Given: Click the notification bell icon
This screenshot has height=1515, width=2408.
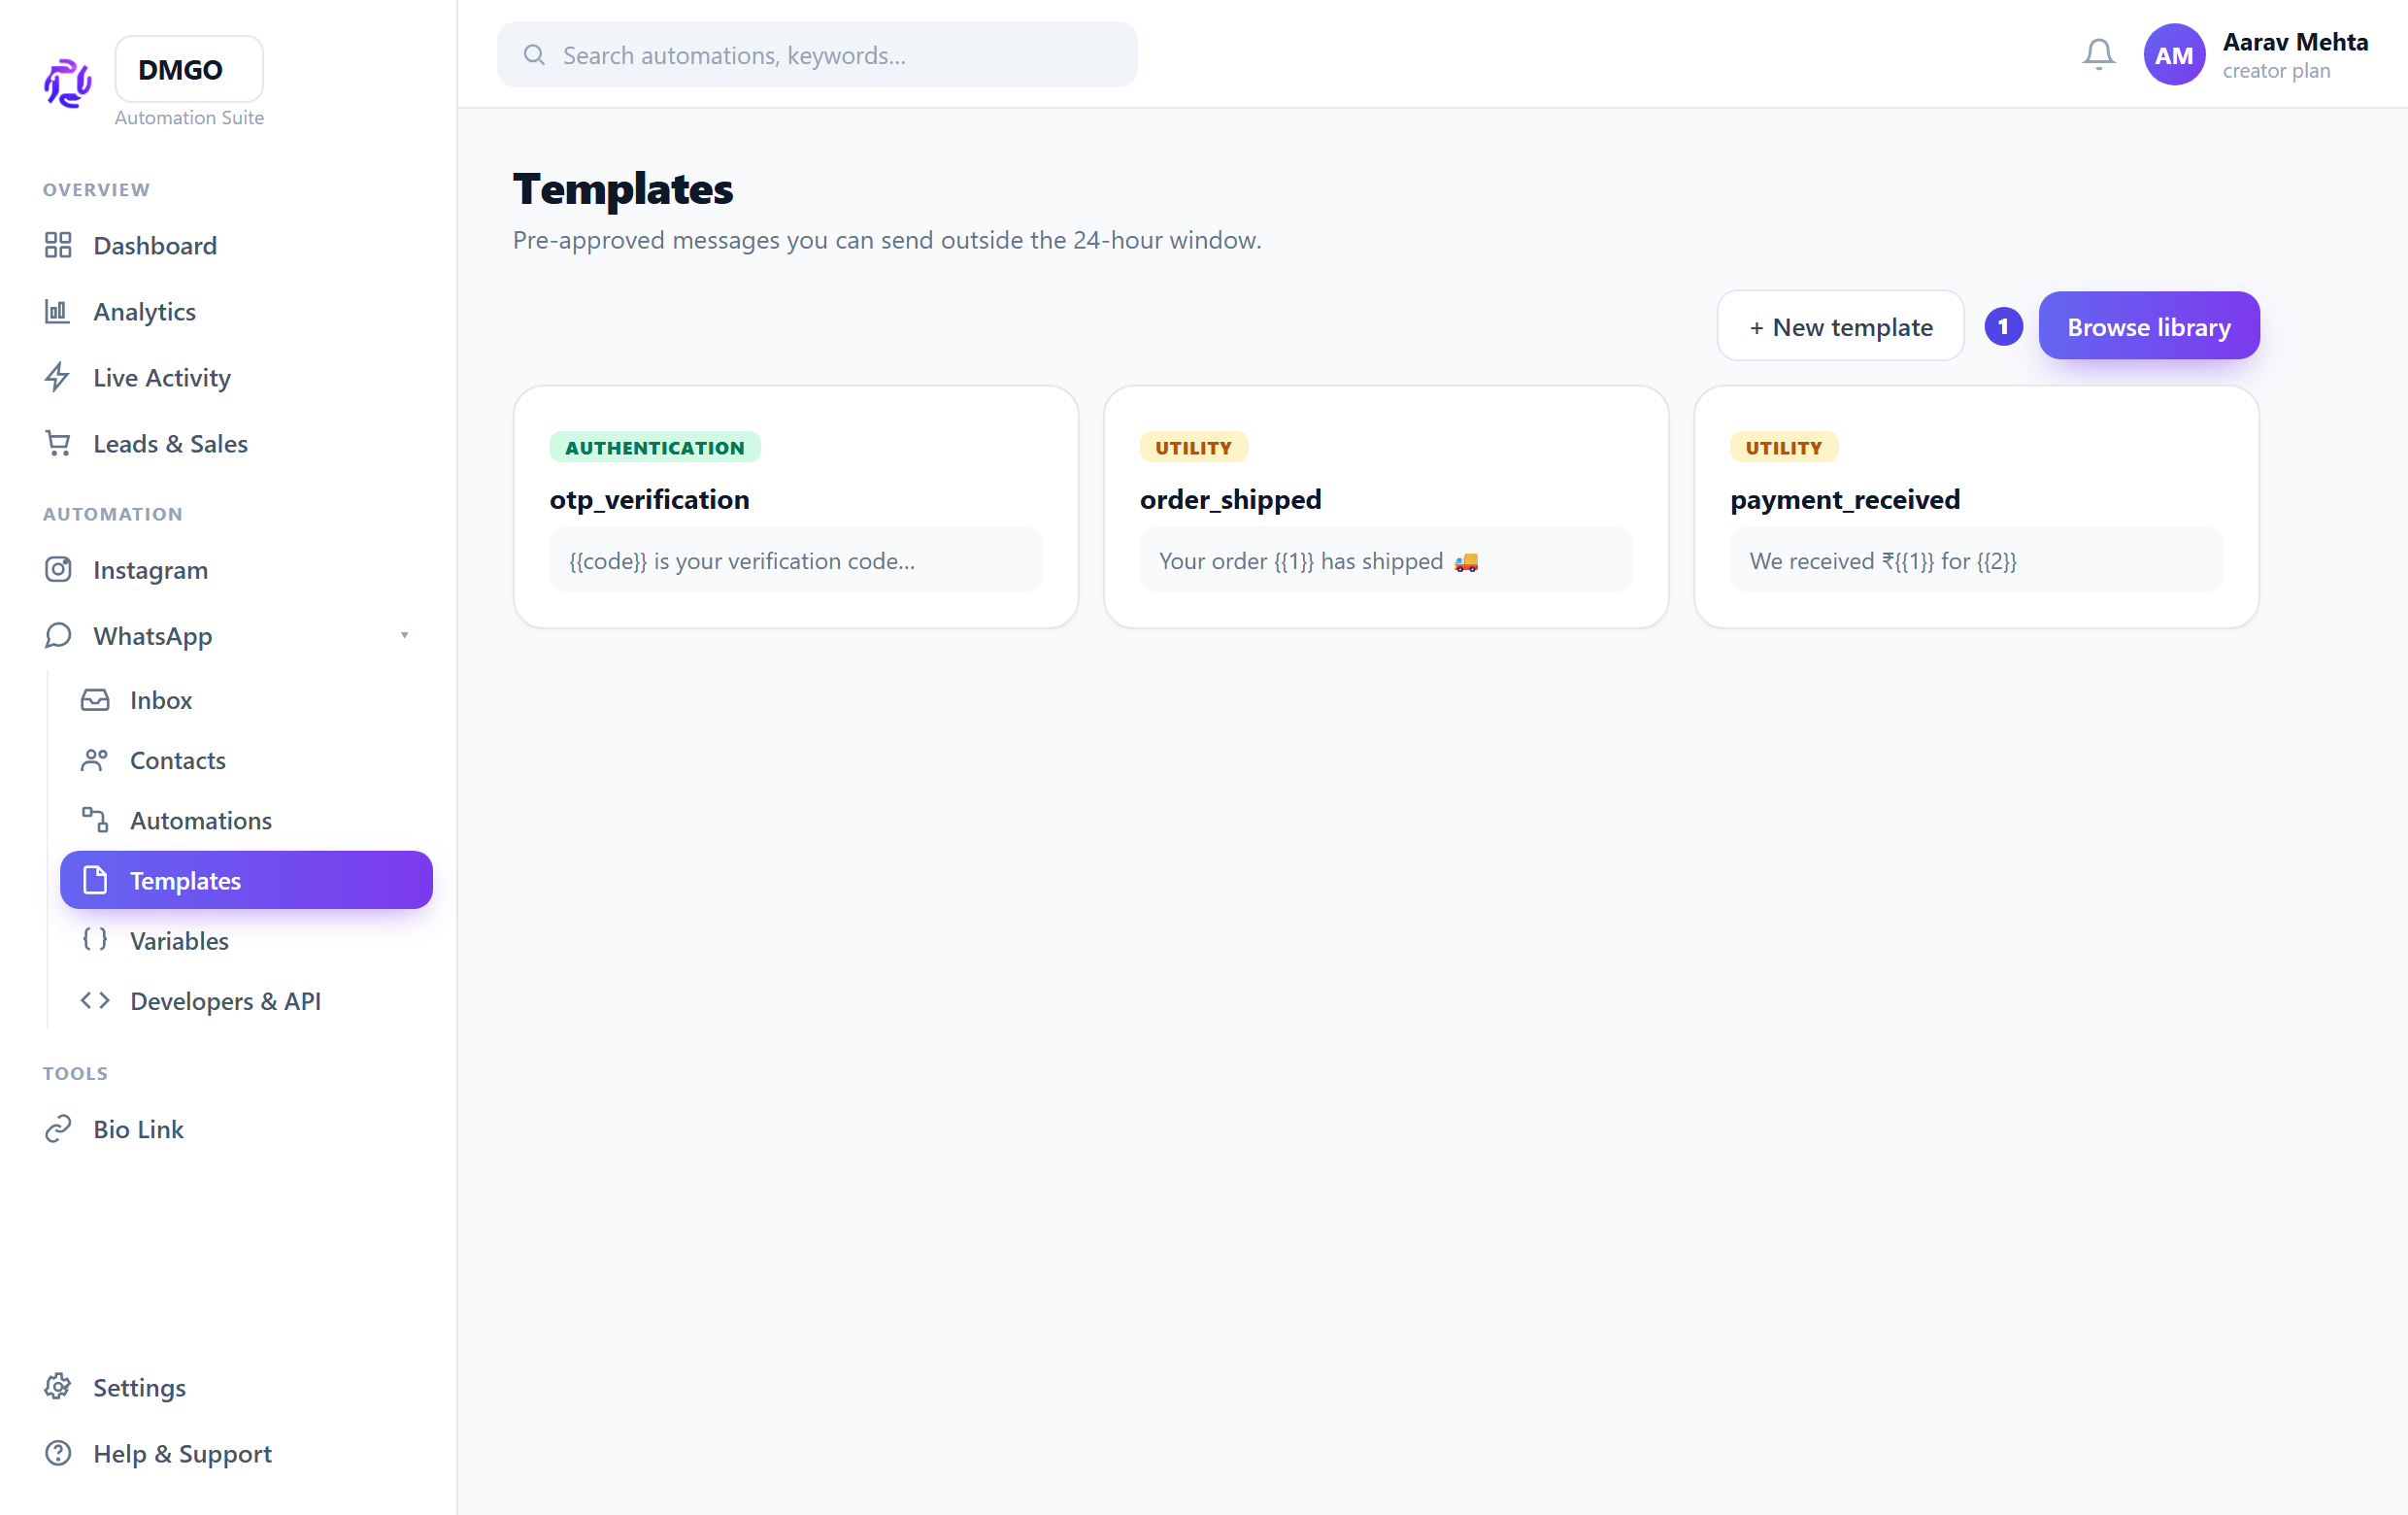Looking at the screenshot, I should [2098, 55].
